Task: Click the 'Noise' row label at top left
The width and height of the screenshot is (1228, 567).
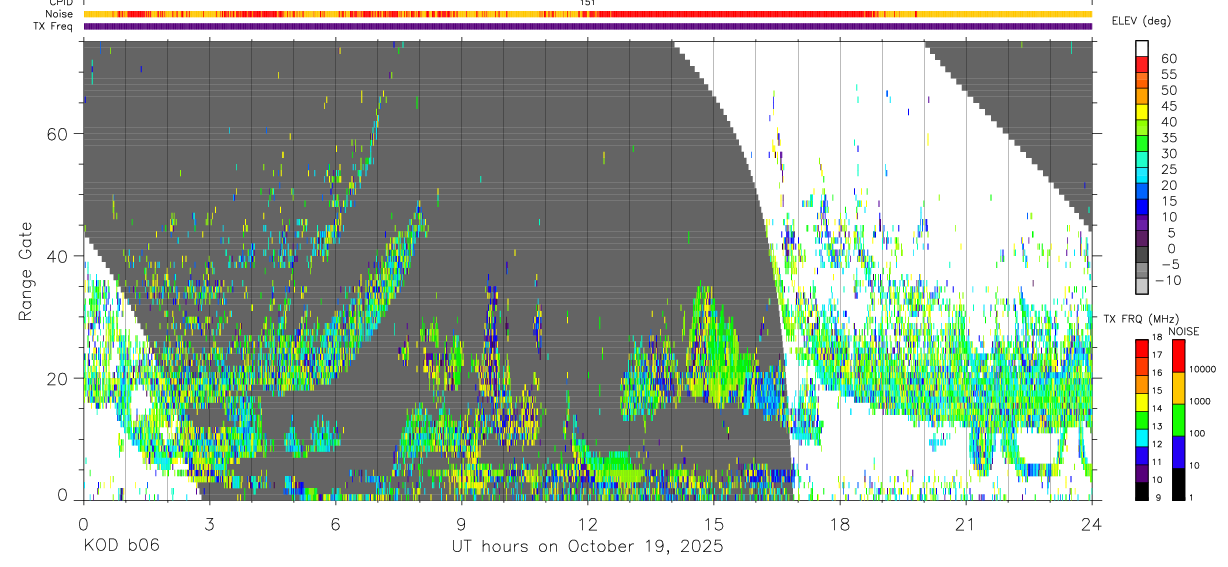Action: tap(60, 14)
